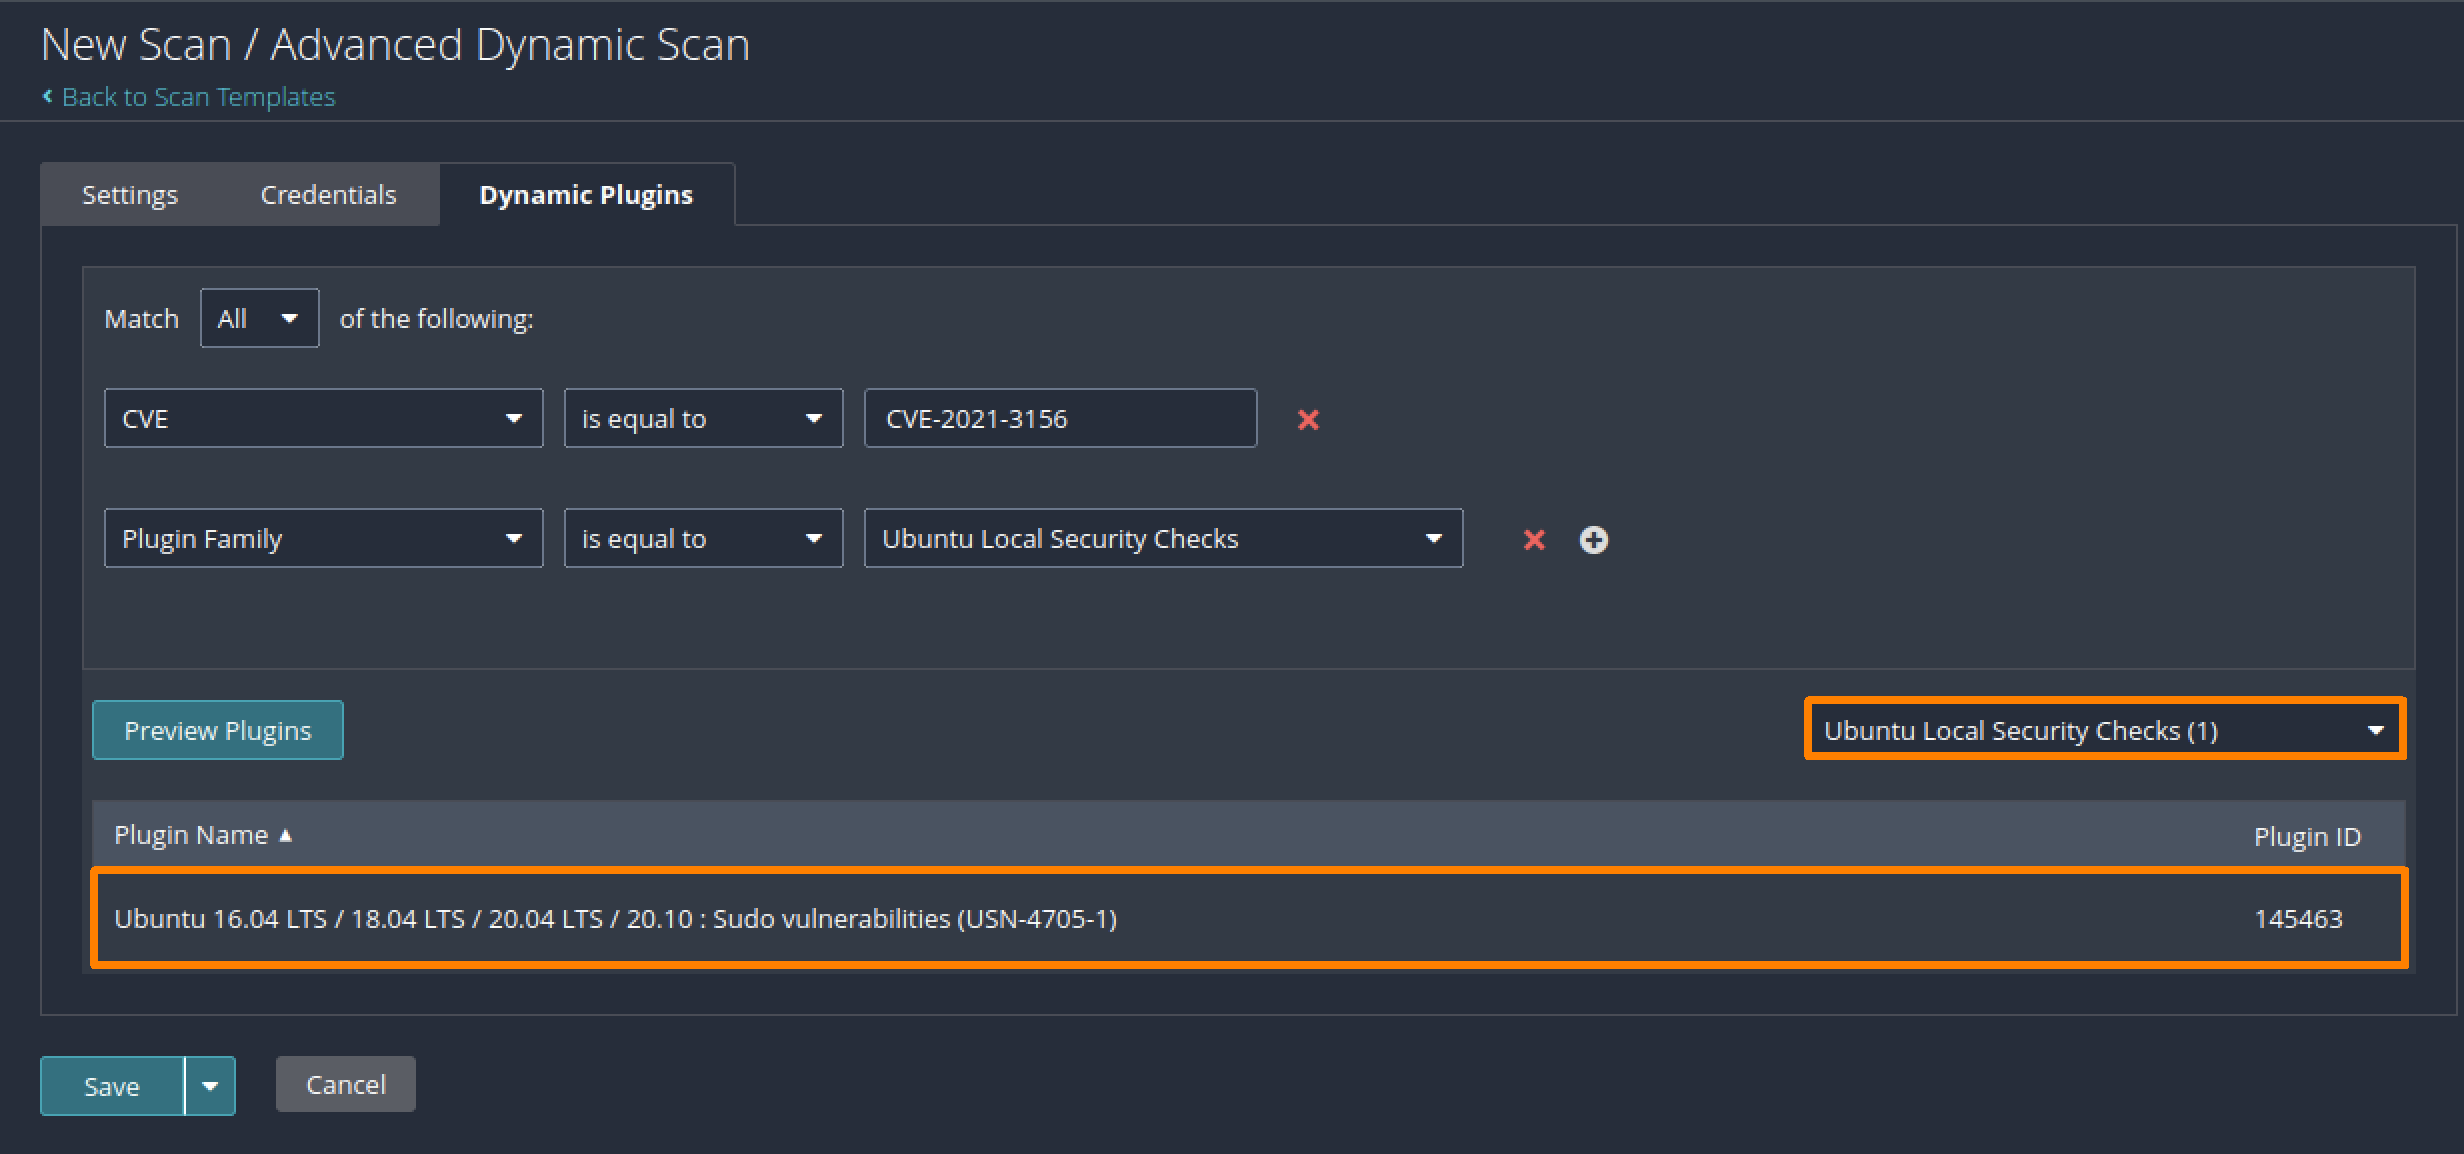Open the Plugin Family filter type dropdown
Viewport: 2464px width, 1154px height.
click(323, 539)
